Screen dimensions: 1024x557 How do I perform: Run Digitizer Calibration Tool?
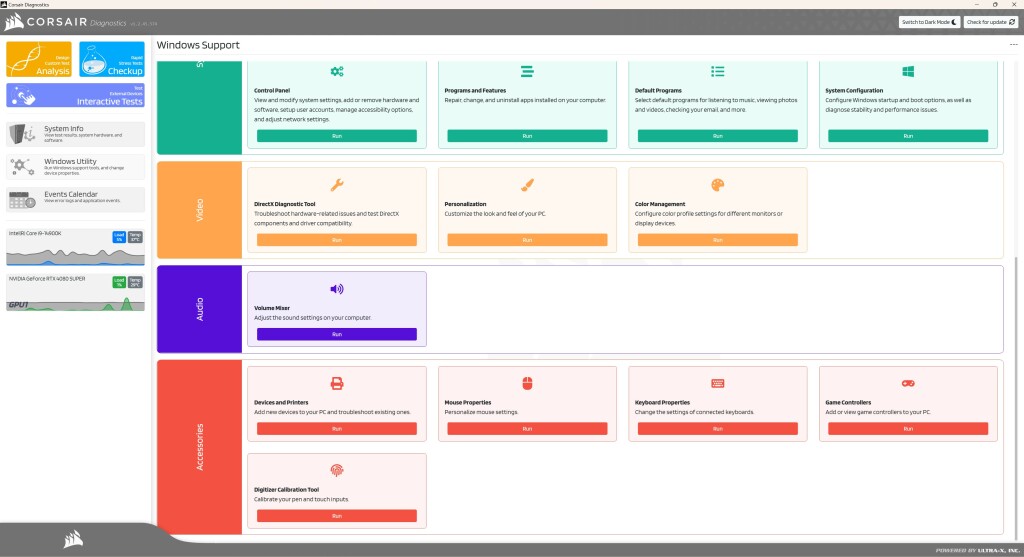[337, 516]
